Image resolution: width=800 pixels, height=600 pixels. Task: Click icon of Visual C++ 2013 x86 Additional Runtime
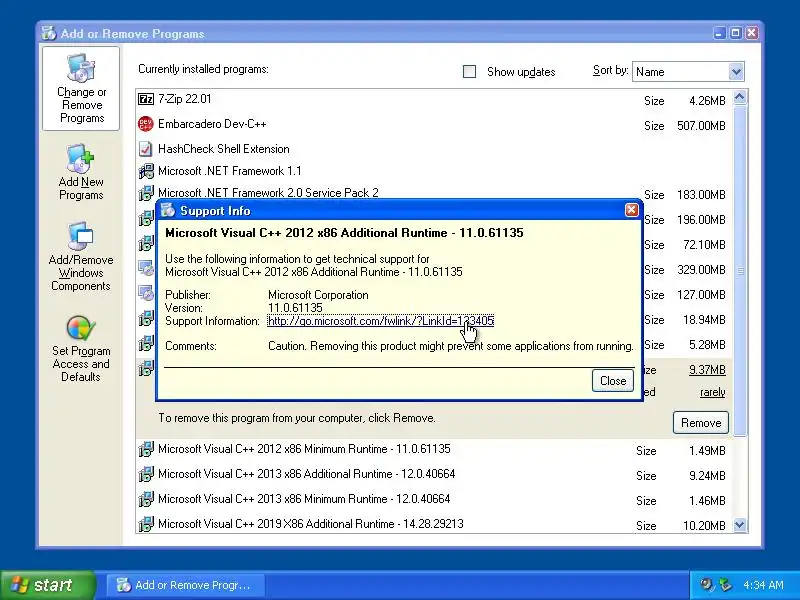[146, 474]
